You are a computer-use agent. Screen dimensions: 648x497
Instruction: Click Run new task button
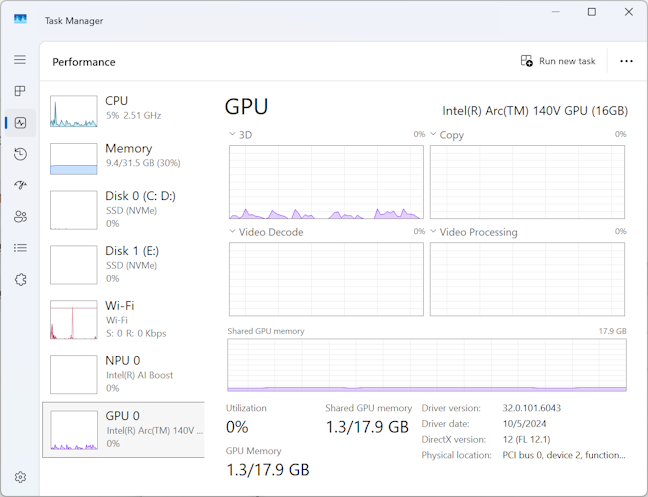point(557,61)
